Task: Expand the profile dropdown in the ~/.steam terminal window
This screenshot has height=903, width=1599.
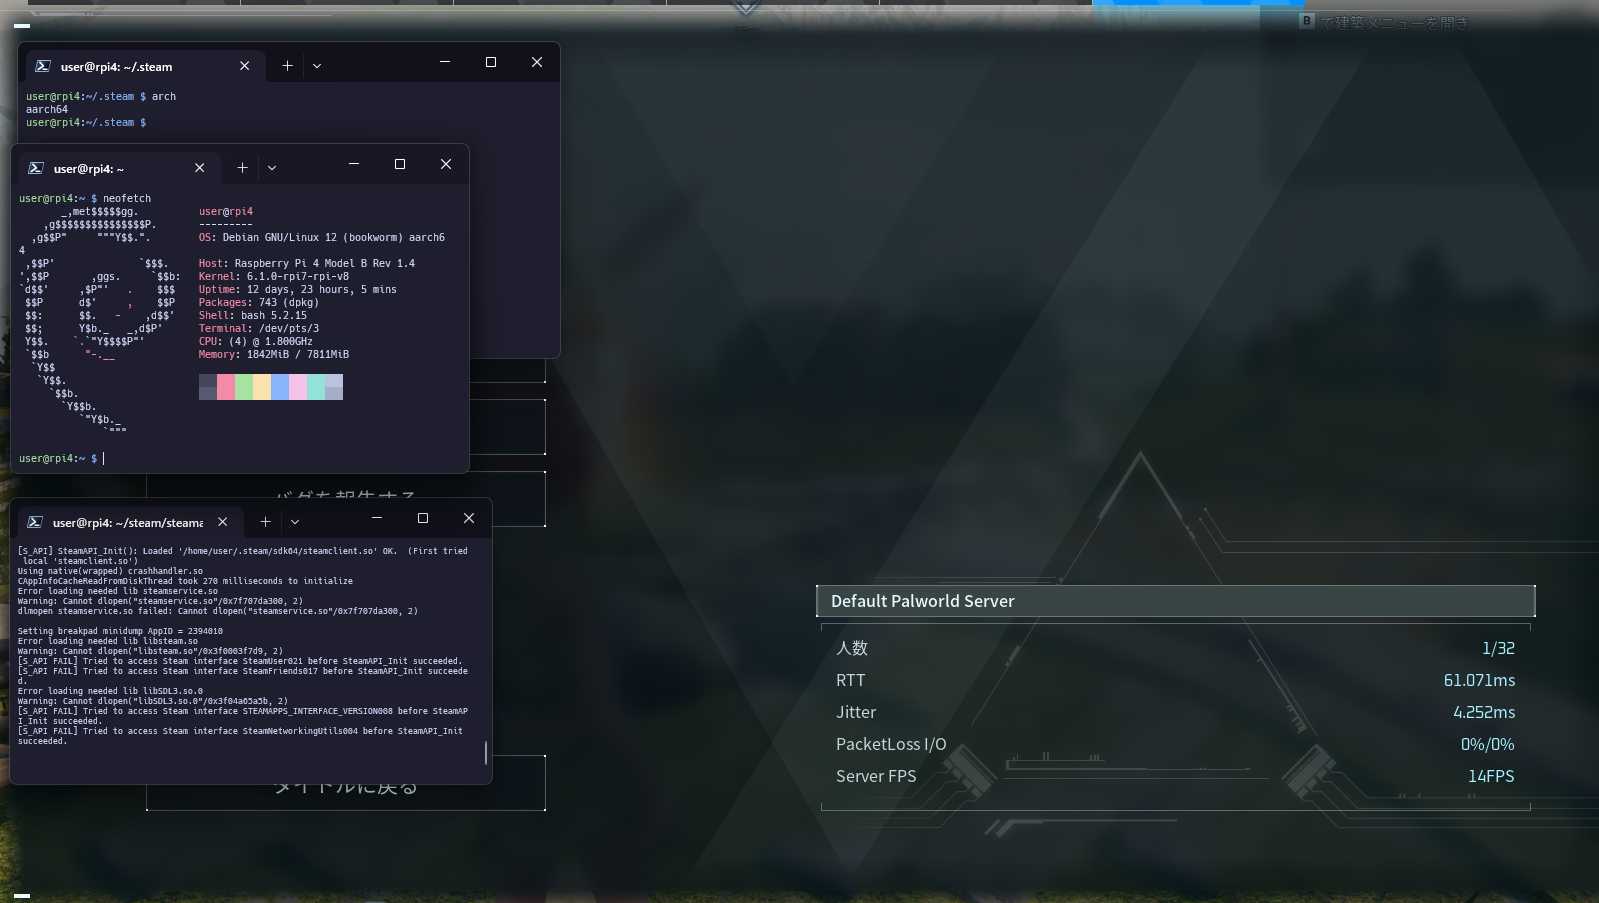Action: pos(317,66)
